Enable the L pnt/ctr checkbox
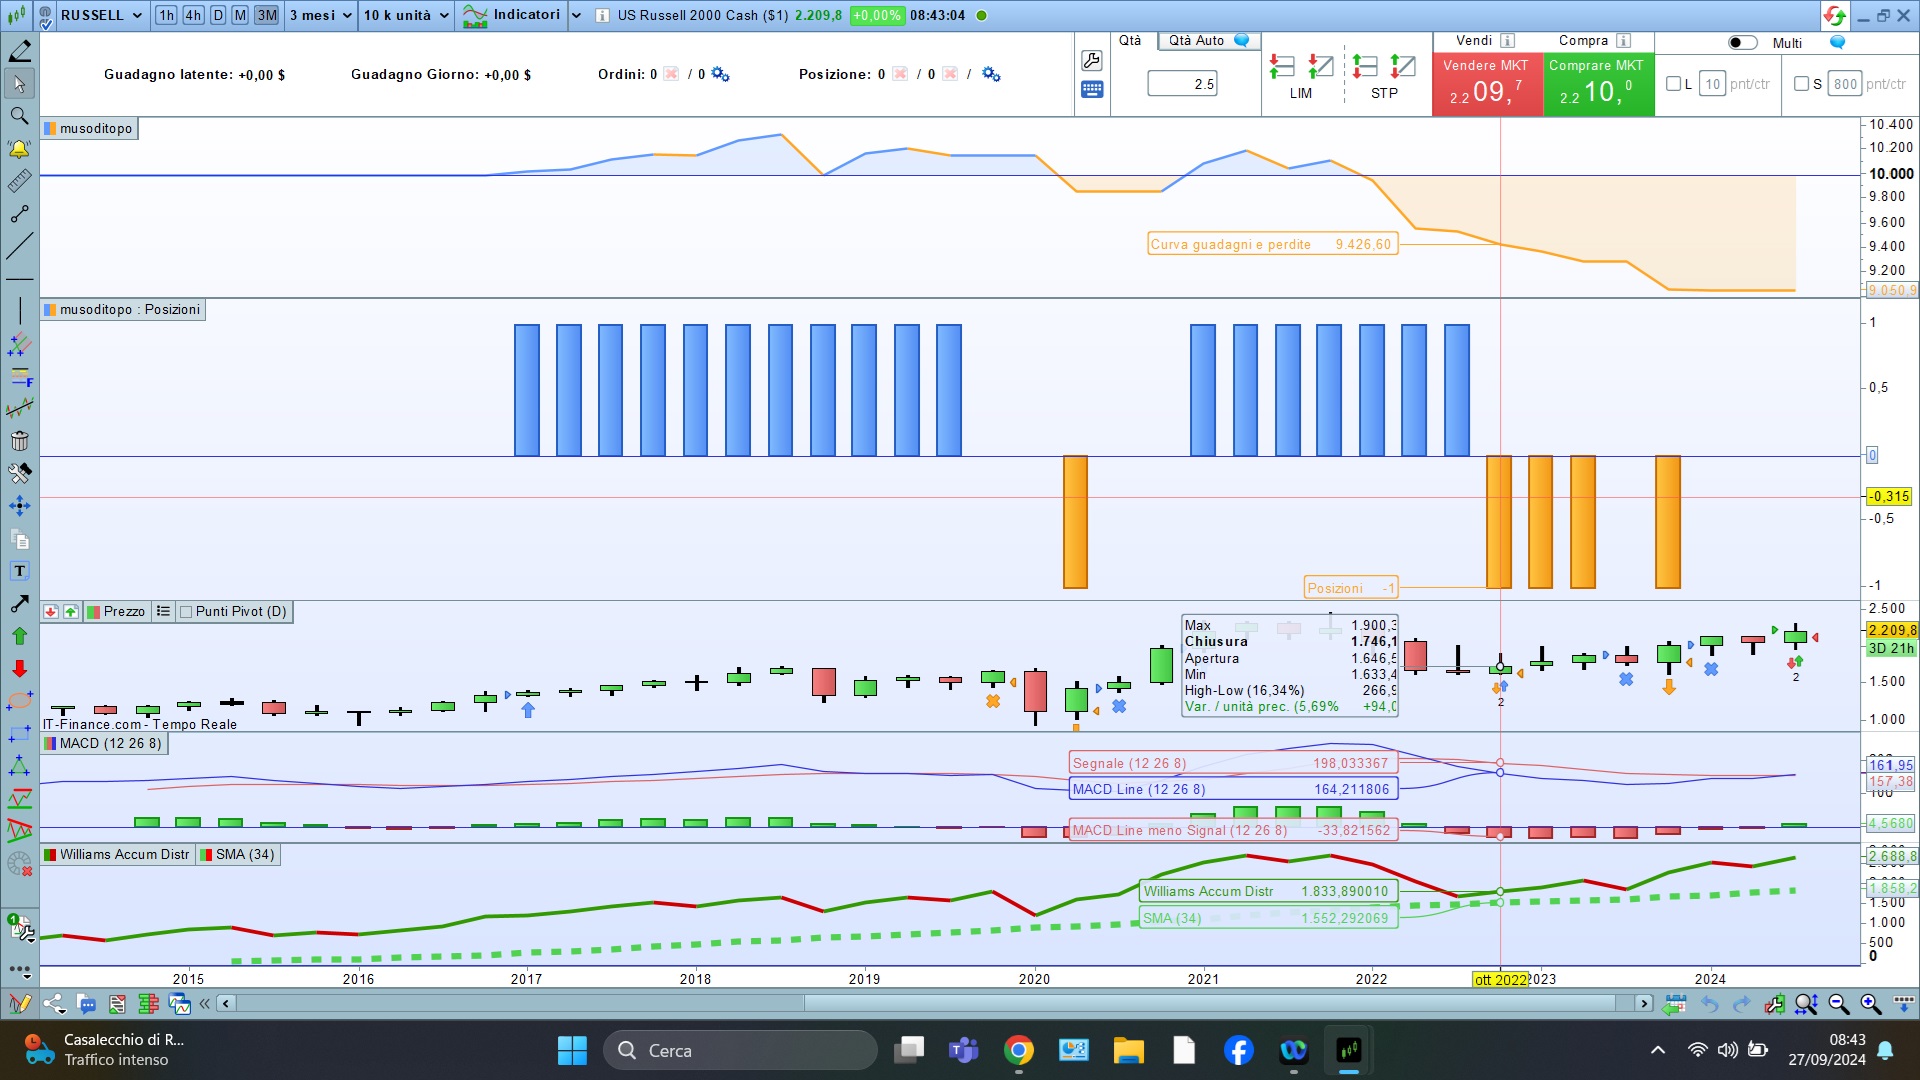This screenshot has width=1920, height=1080. click(x=1673, y=84)
